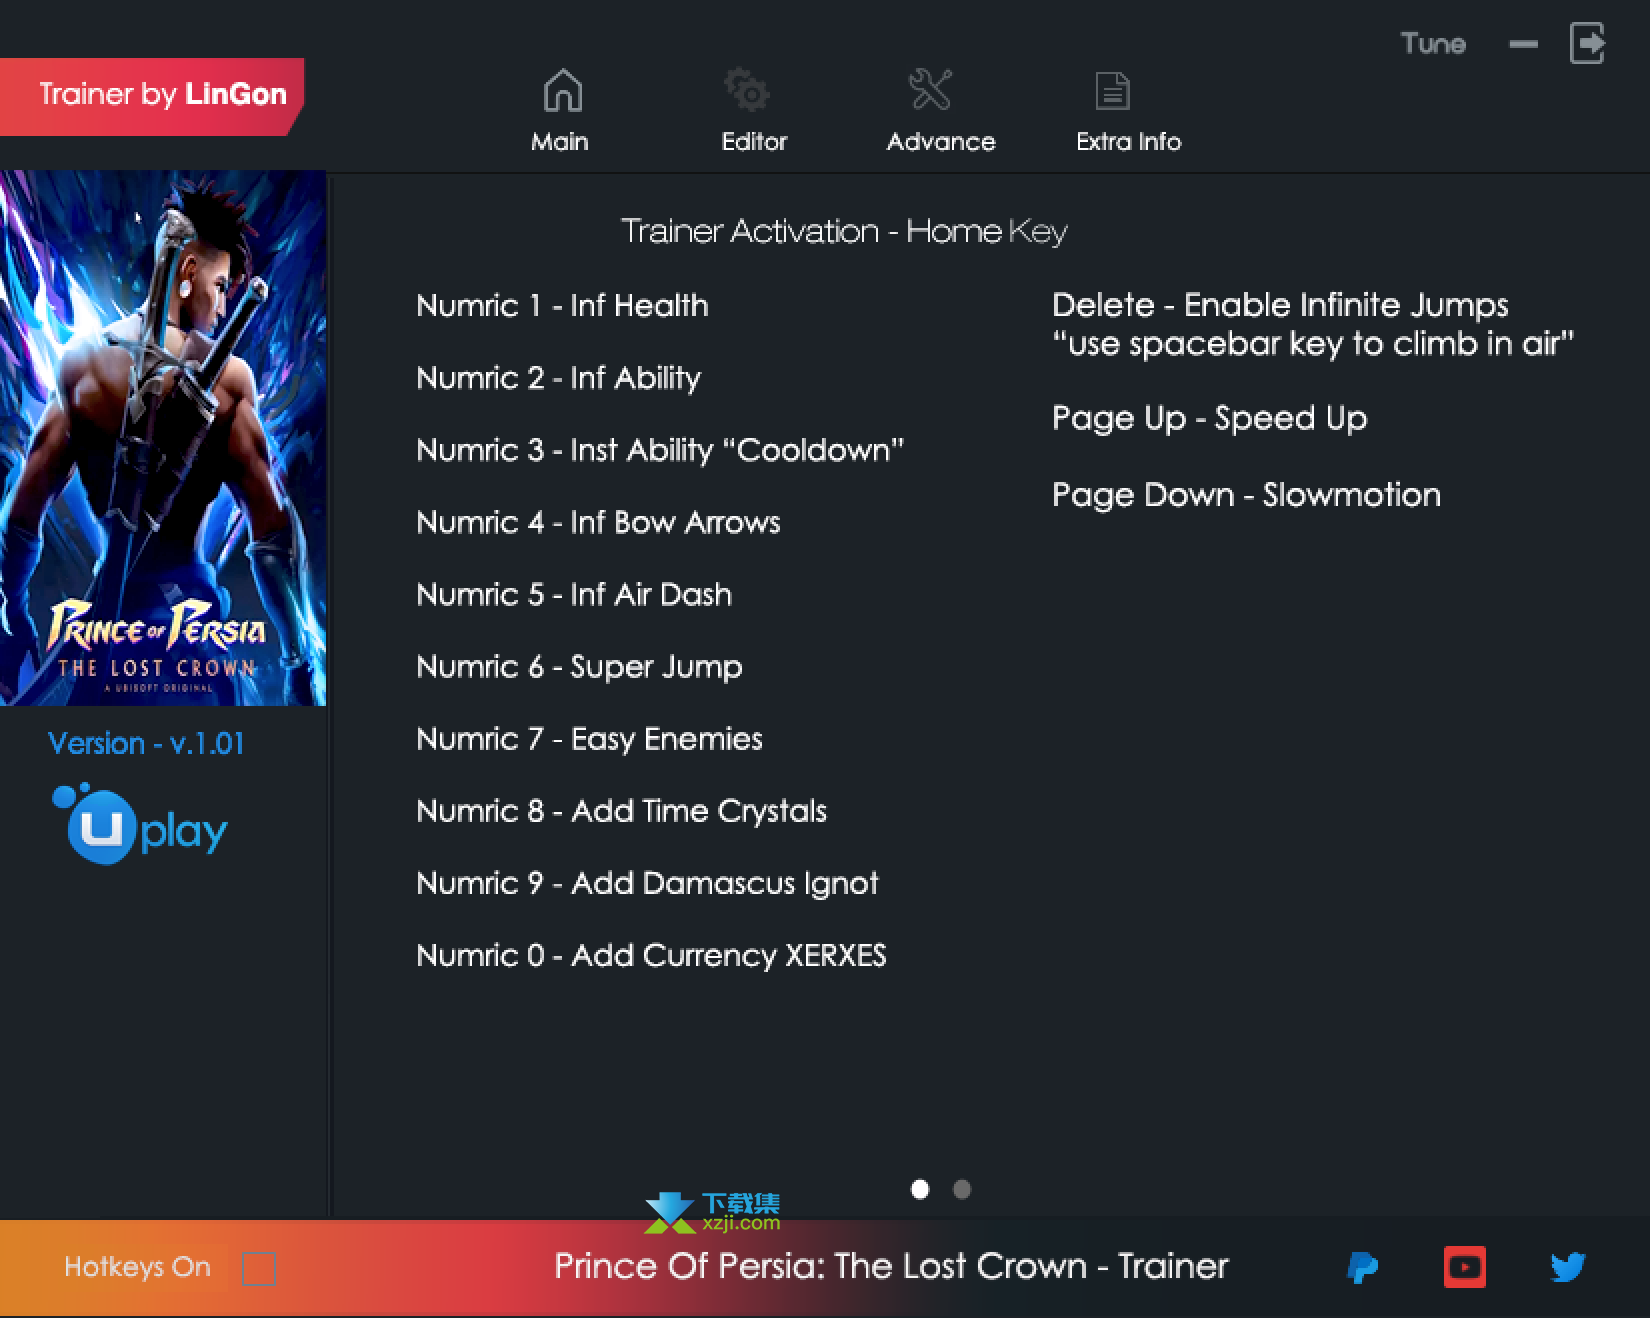Screen dimensions: 1650x1318
Task: Open the YouTube channel icon
Action: point(1465,1267)
